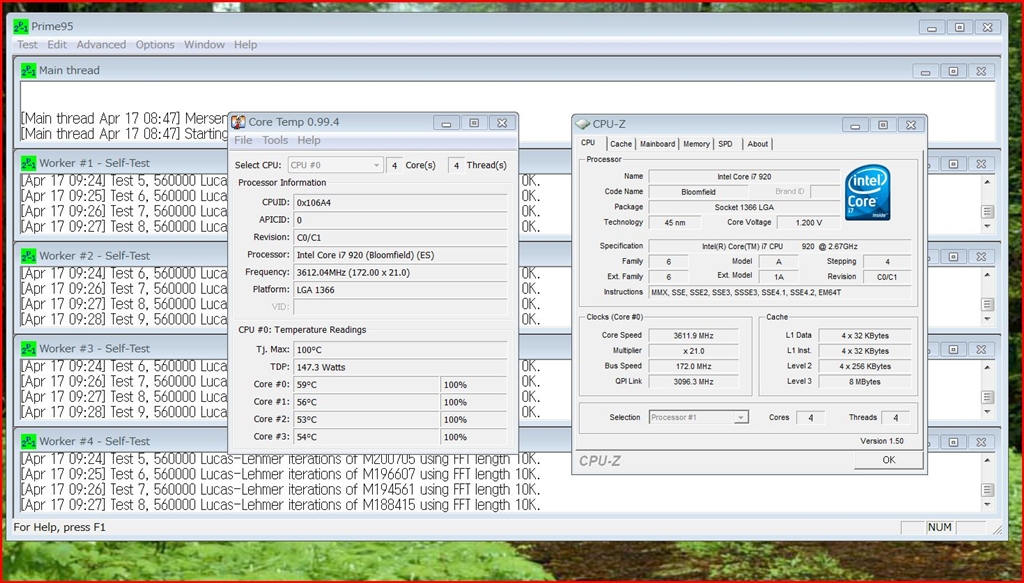The height and width of the screenshot is (583, 1024).
Task: Open the Options menu in Prime95
Action: (x=155, y=45)
